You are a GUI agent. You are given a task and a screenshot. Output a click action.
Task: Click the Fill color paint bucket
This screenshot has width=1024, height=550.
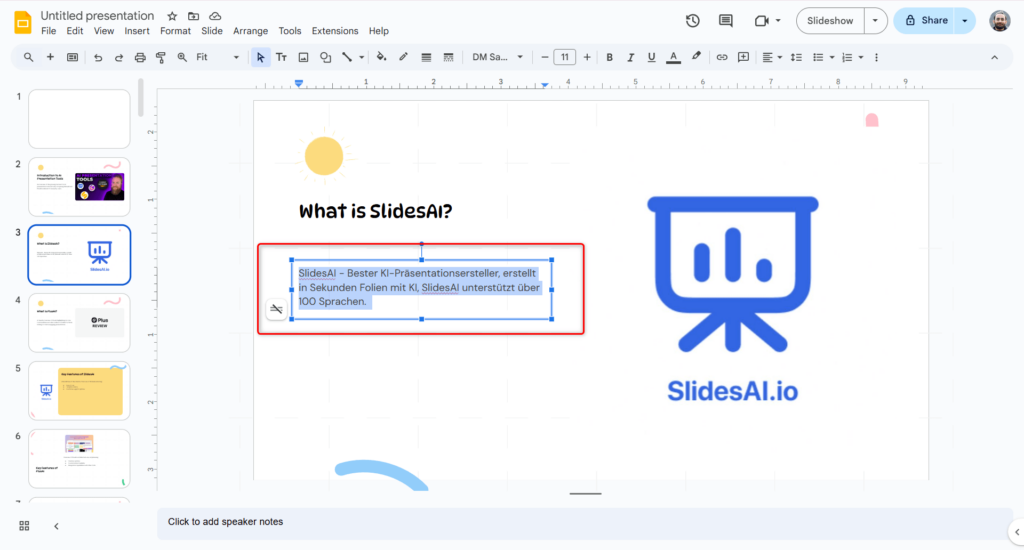coord(381,57)
